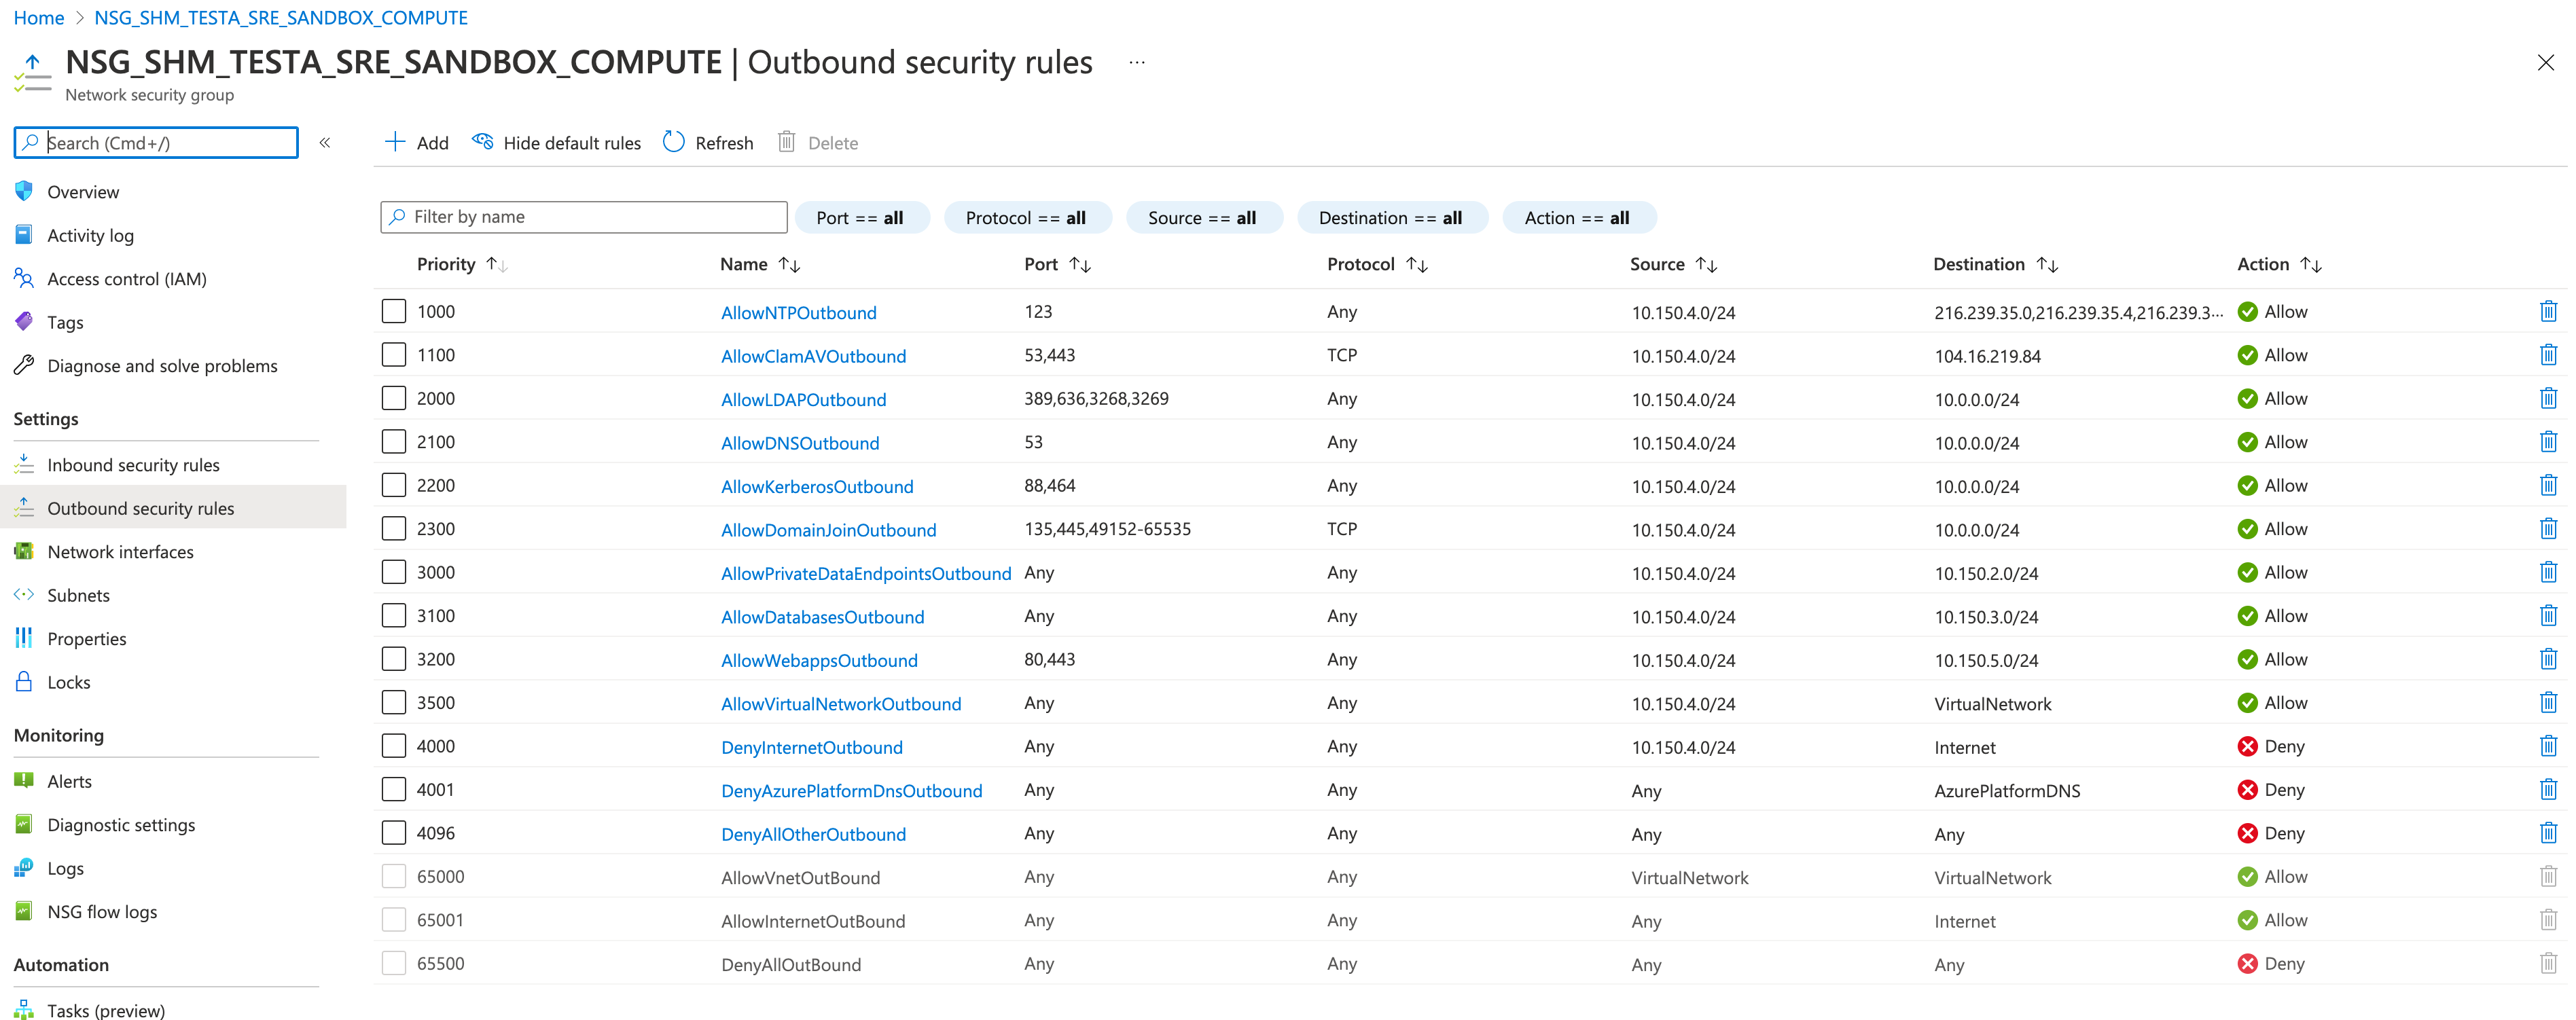Check the box for priority 2200

coord(394,485)
